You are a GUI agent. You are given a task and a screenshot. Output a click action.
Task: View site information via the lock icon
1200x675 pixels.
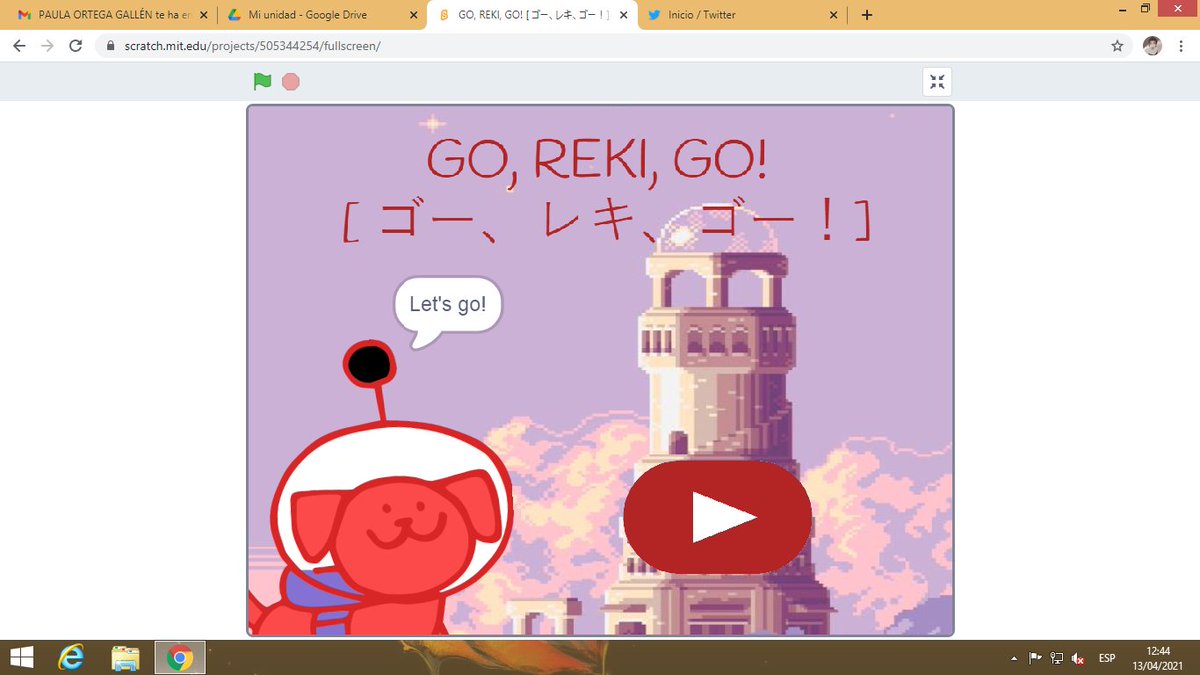(110, 46)
